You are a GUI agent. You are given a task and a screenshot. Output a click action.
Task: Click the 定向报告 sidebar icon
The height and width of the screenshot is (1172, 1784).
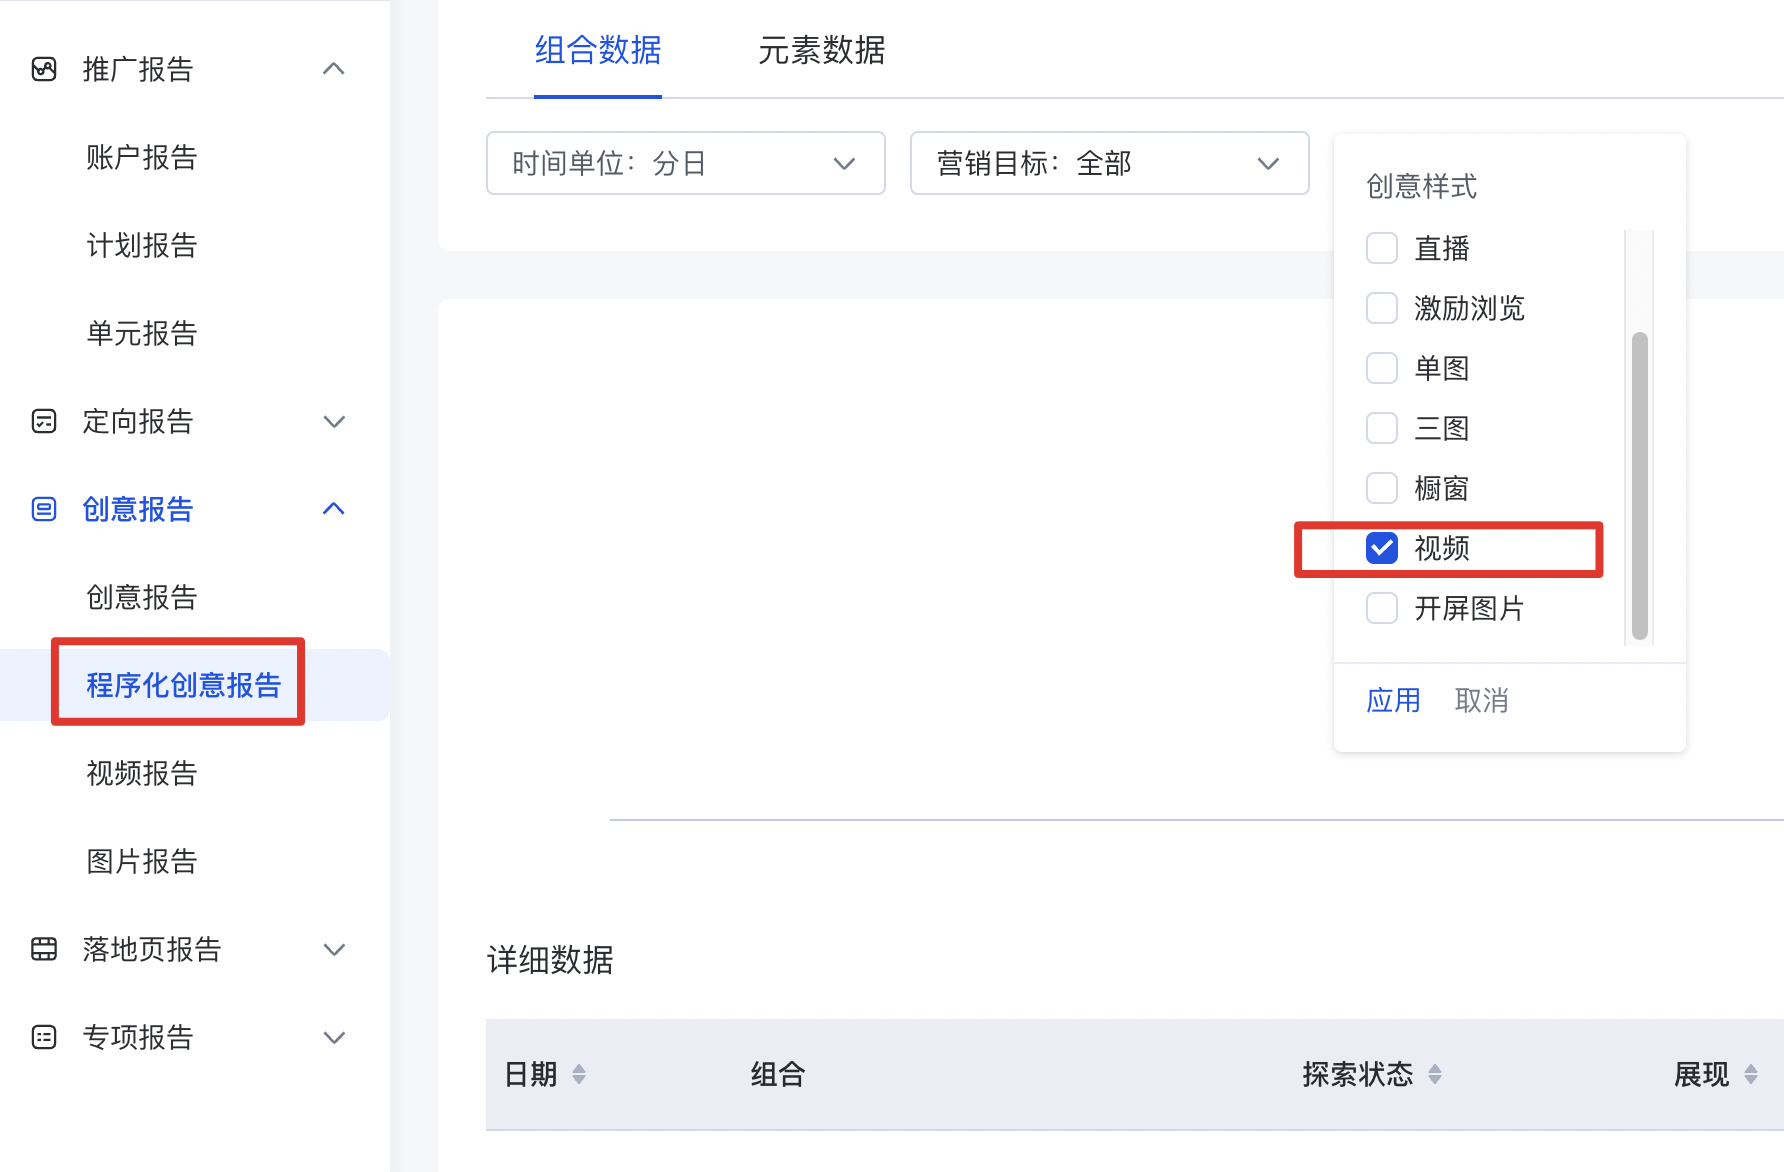click(44, 421)
